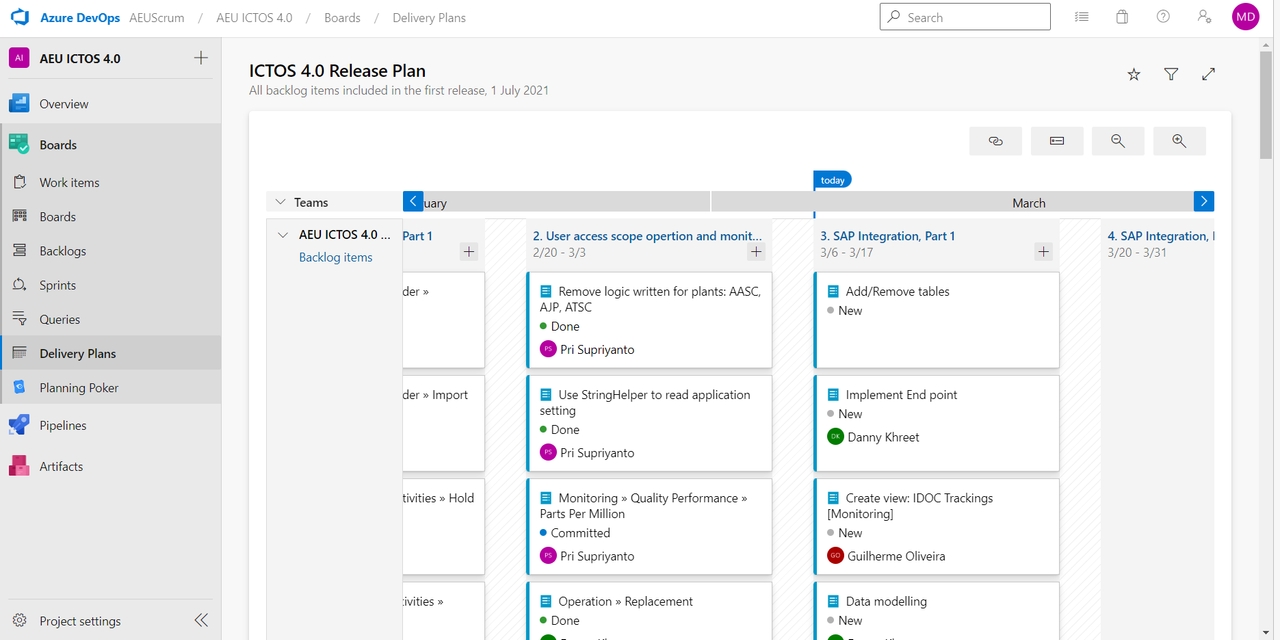Click the favorite star icon for plan
The height and width of the screenshot is (640, 1280).
1134,74
